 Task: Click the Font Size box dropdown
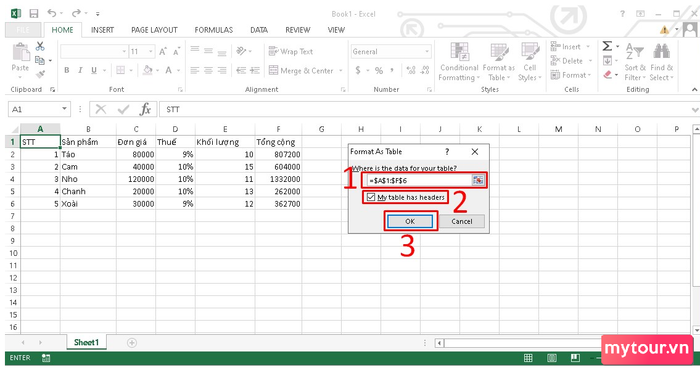click(150, 52)
